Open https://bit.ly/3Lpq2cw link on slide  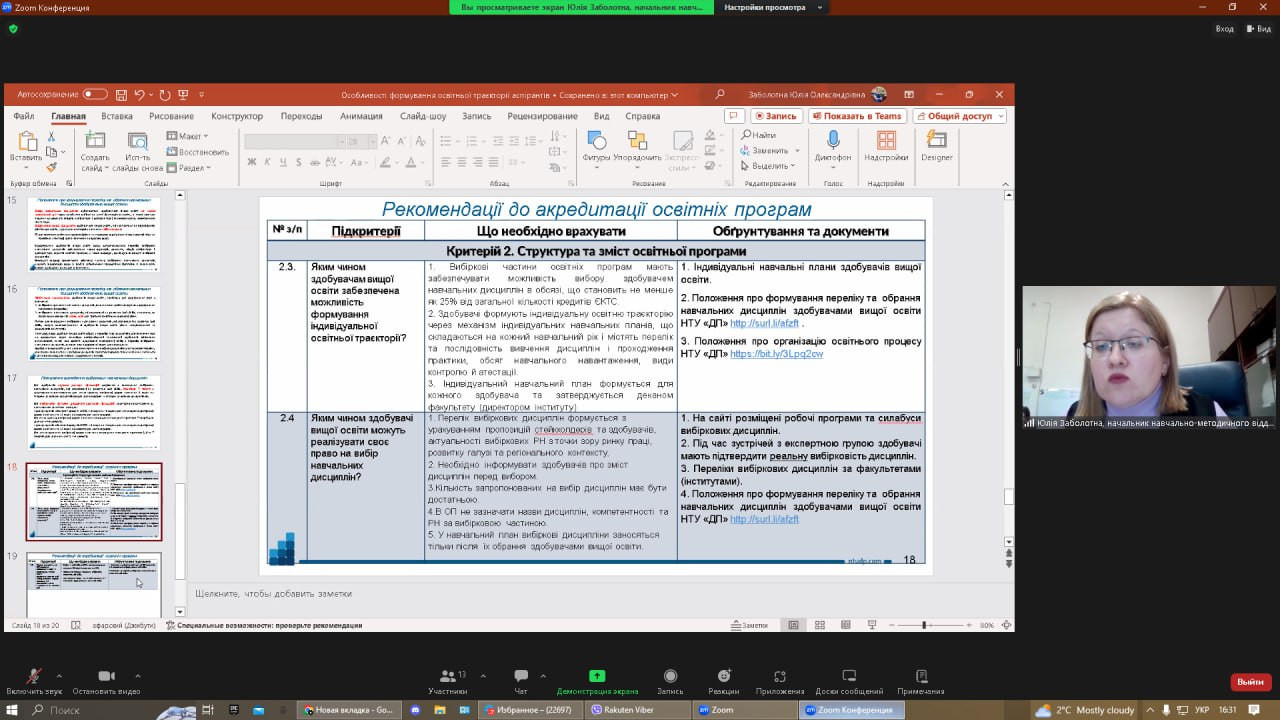(776, 354)
